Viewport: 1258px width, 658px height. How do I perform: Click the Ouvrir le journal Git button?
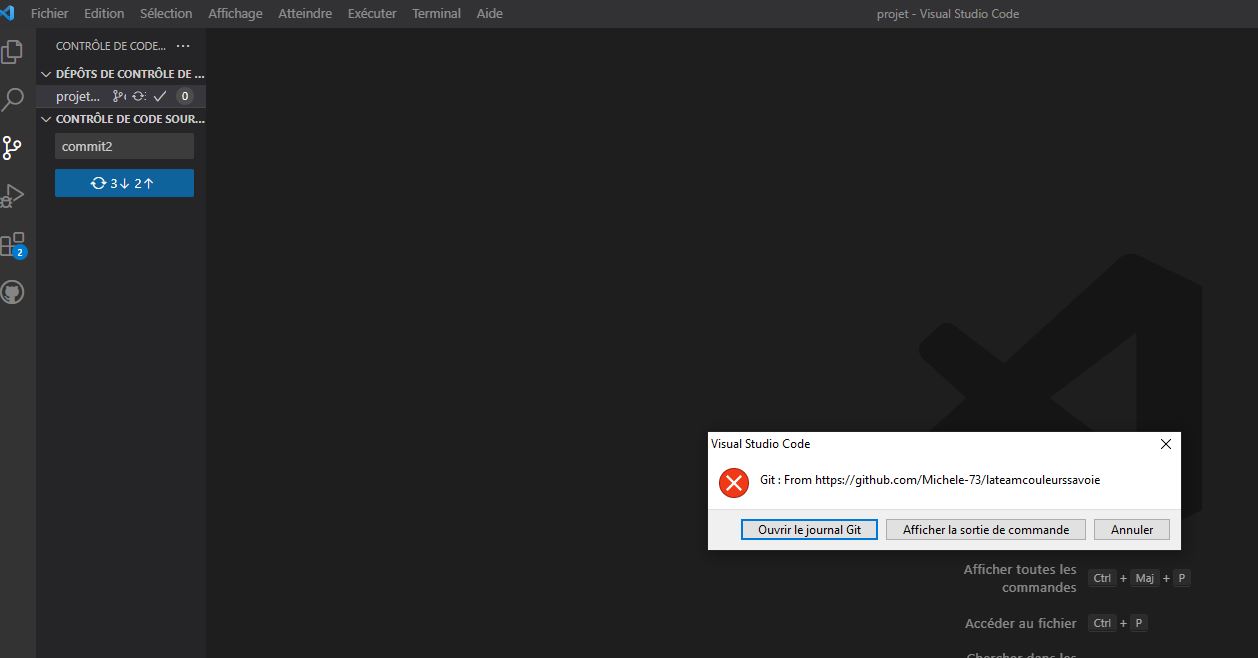tap(809, 530)
